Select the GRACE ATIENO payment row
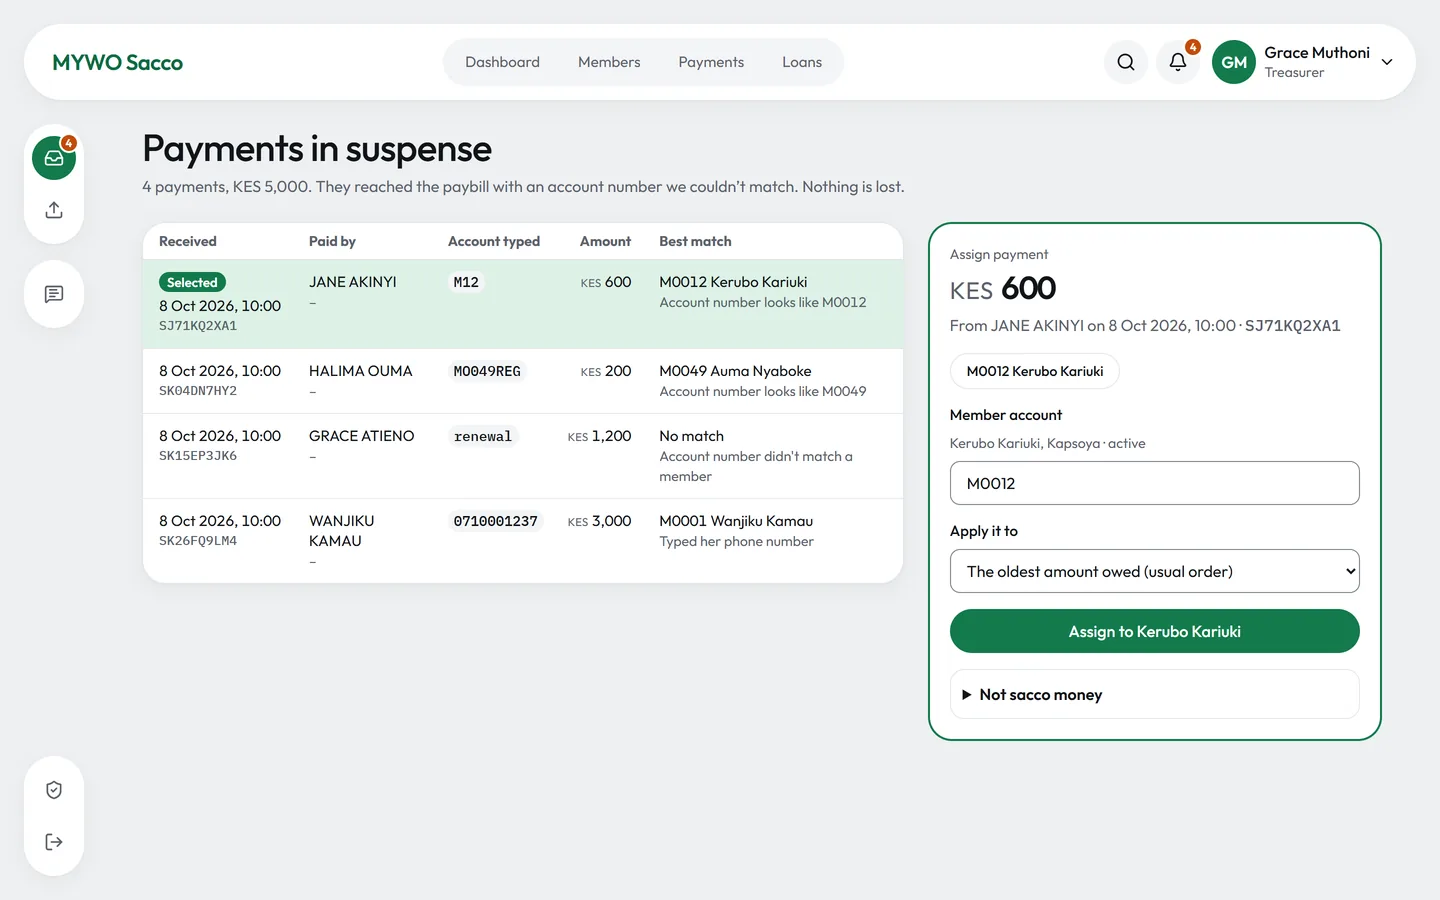The height and width of the screenshot is (900, 1440). click(523, 456)
